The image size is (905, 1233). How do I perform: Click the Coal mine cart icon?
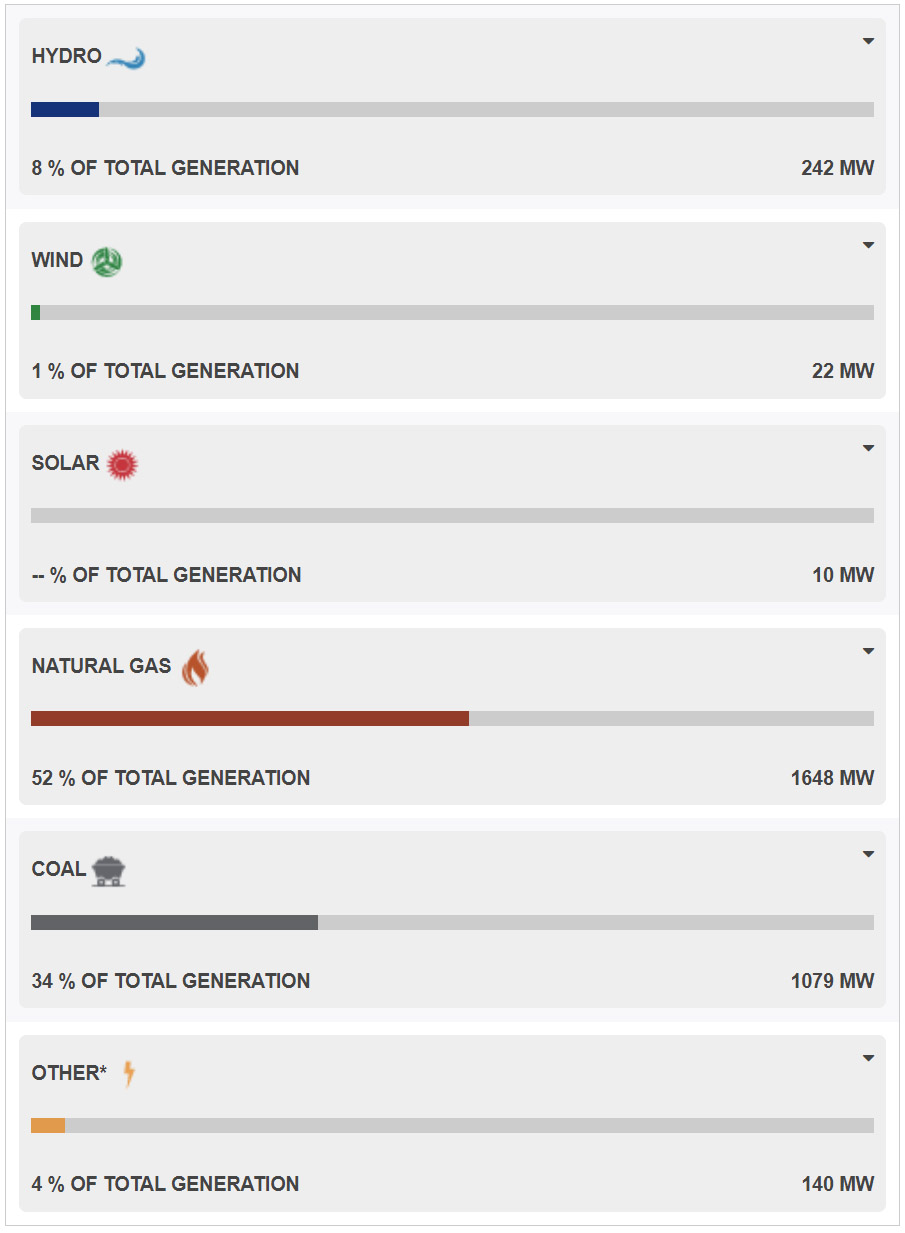[109, 871]
